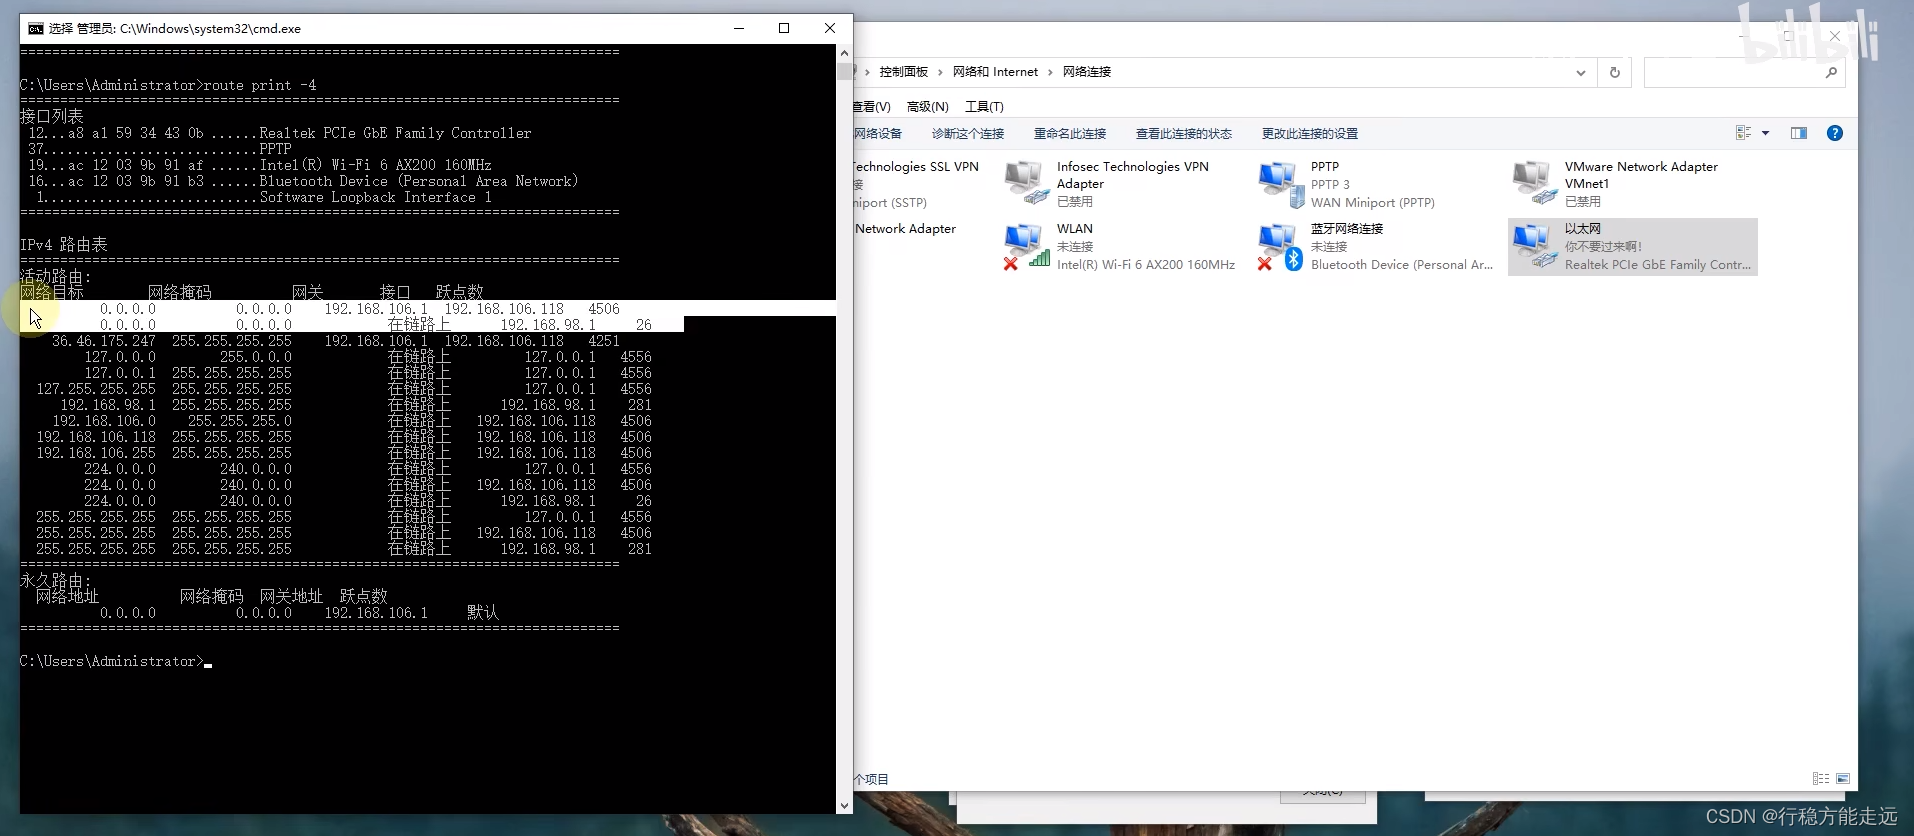Open the view options dropdown arrow
1914x836 pixels.
[1765, 133]
